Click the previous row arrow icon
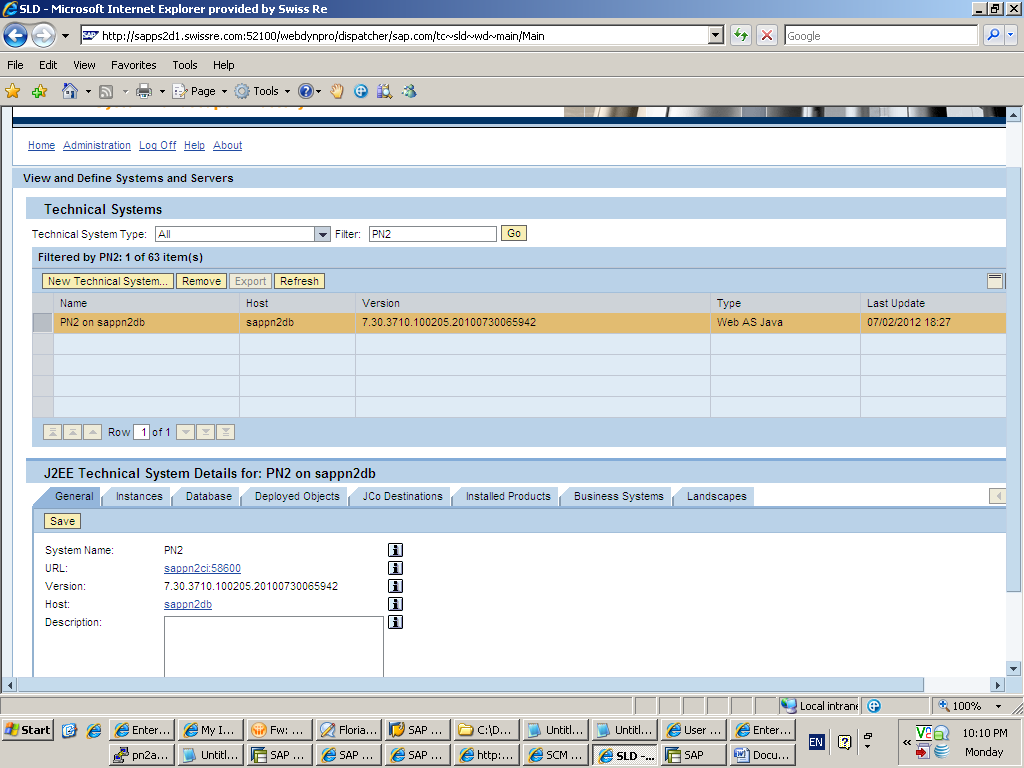The image size is (1024, 768). pos(92,432)
